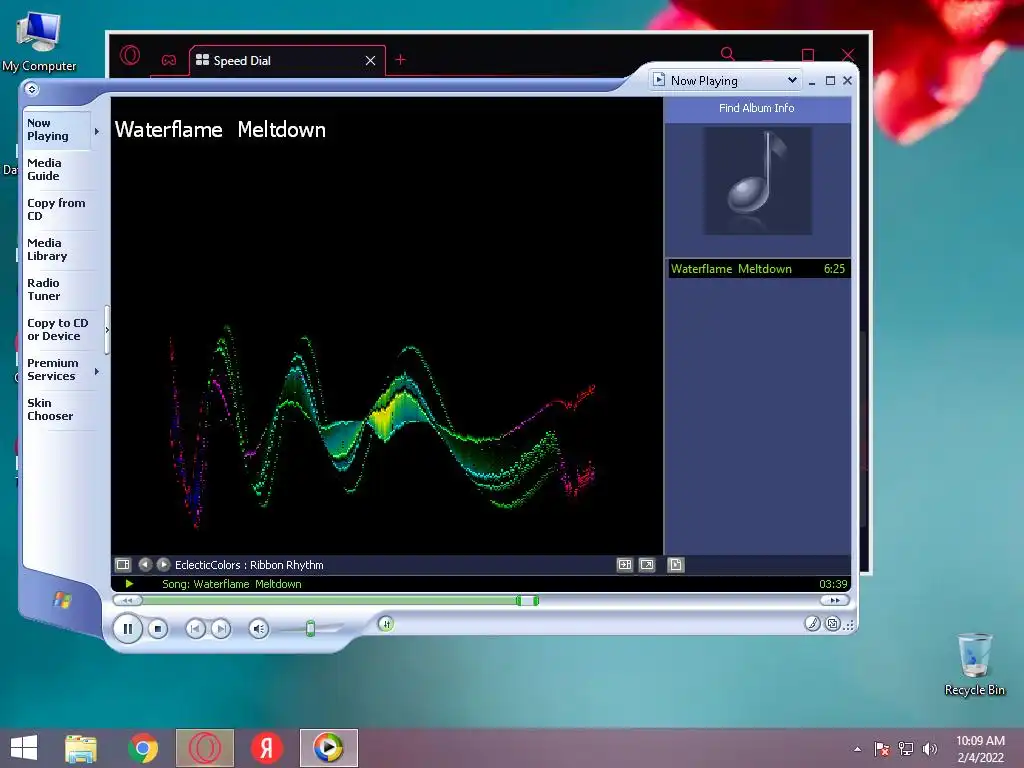Skip to the next track
Screen dimensions: 1024x768
click(221, 629)
